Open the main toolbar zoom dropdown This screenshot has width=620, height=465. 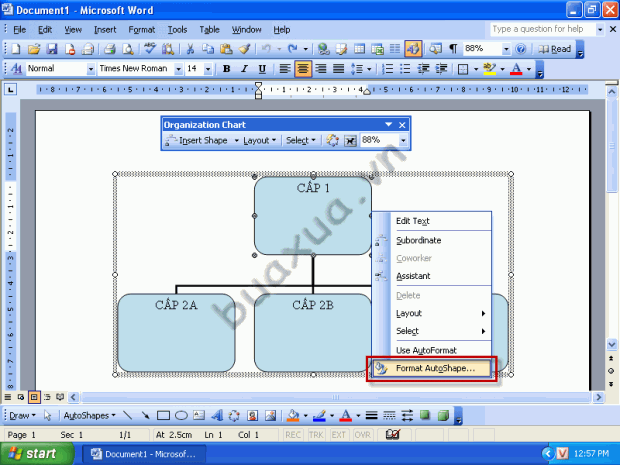[x=506, y=49]
